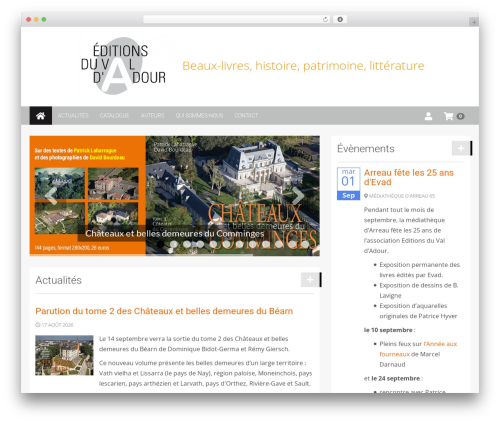Image resolution: width=500 pixels, height=423 pixels.
Task: Open the Catalogue menu item
Action: click(x=114, y=116)
